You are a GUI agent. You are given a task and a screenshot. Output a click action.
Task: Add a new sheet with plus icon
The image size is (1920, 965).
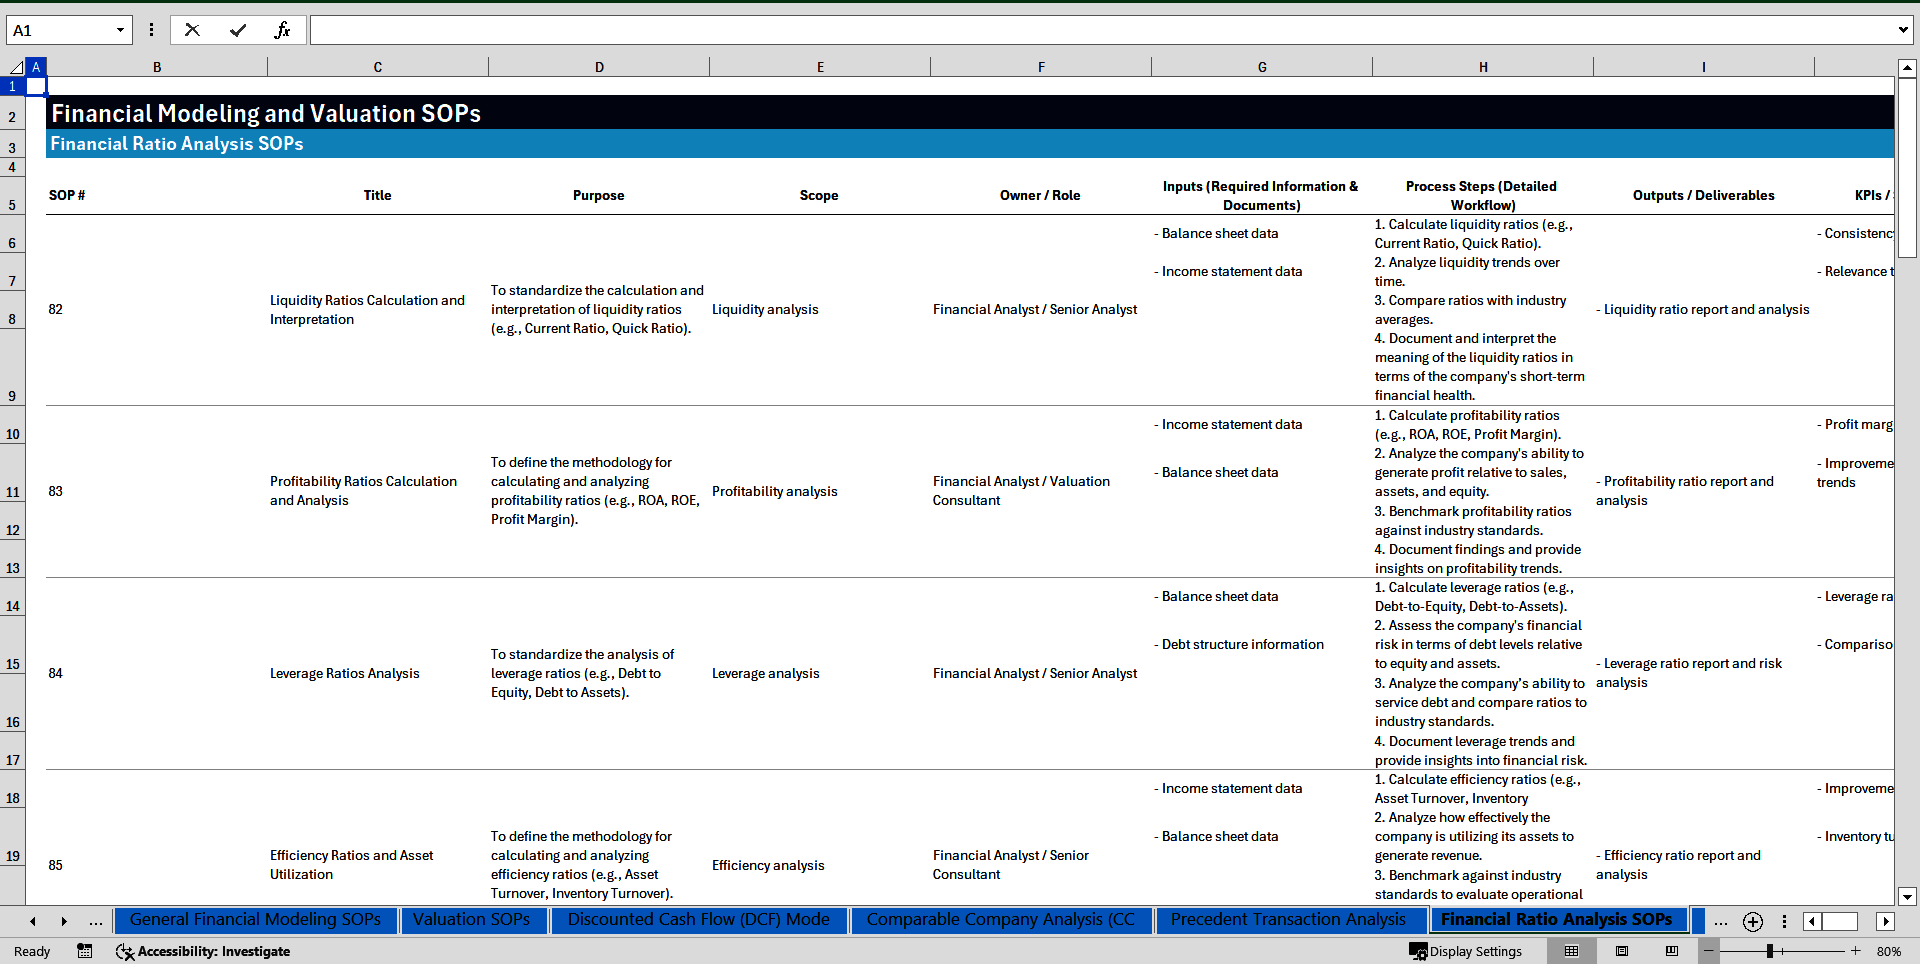point(1752,921)
